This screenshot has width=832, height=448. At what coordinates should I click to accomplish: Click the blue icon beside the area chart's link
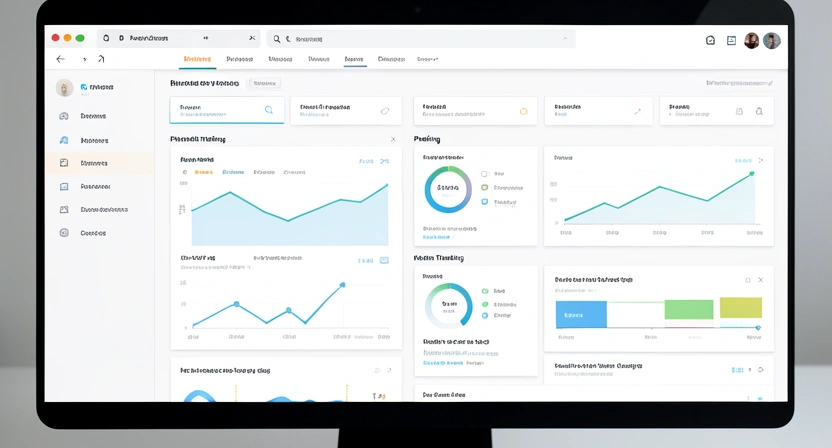tap(385, 161)
